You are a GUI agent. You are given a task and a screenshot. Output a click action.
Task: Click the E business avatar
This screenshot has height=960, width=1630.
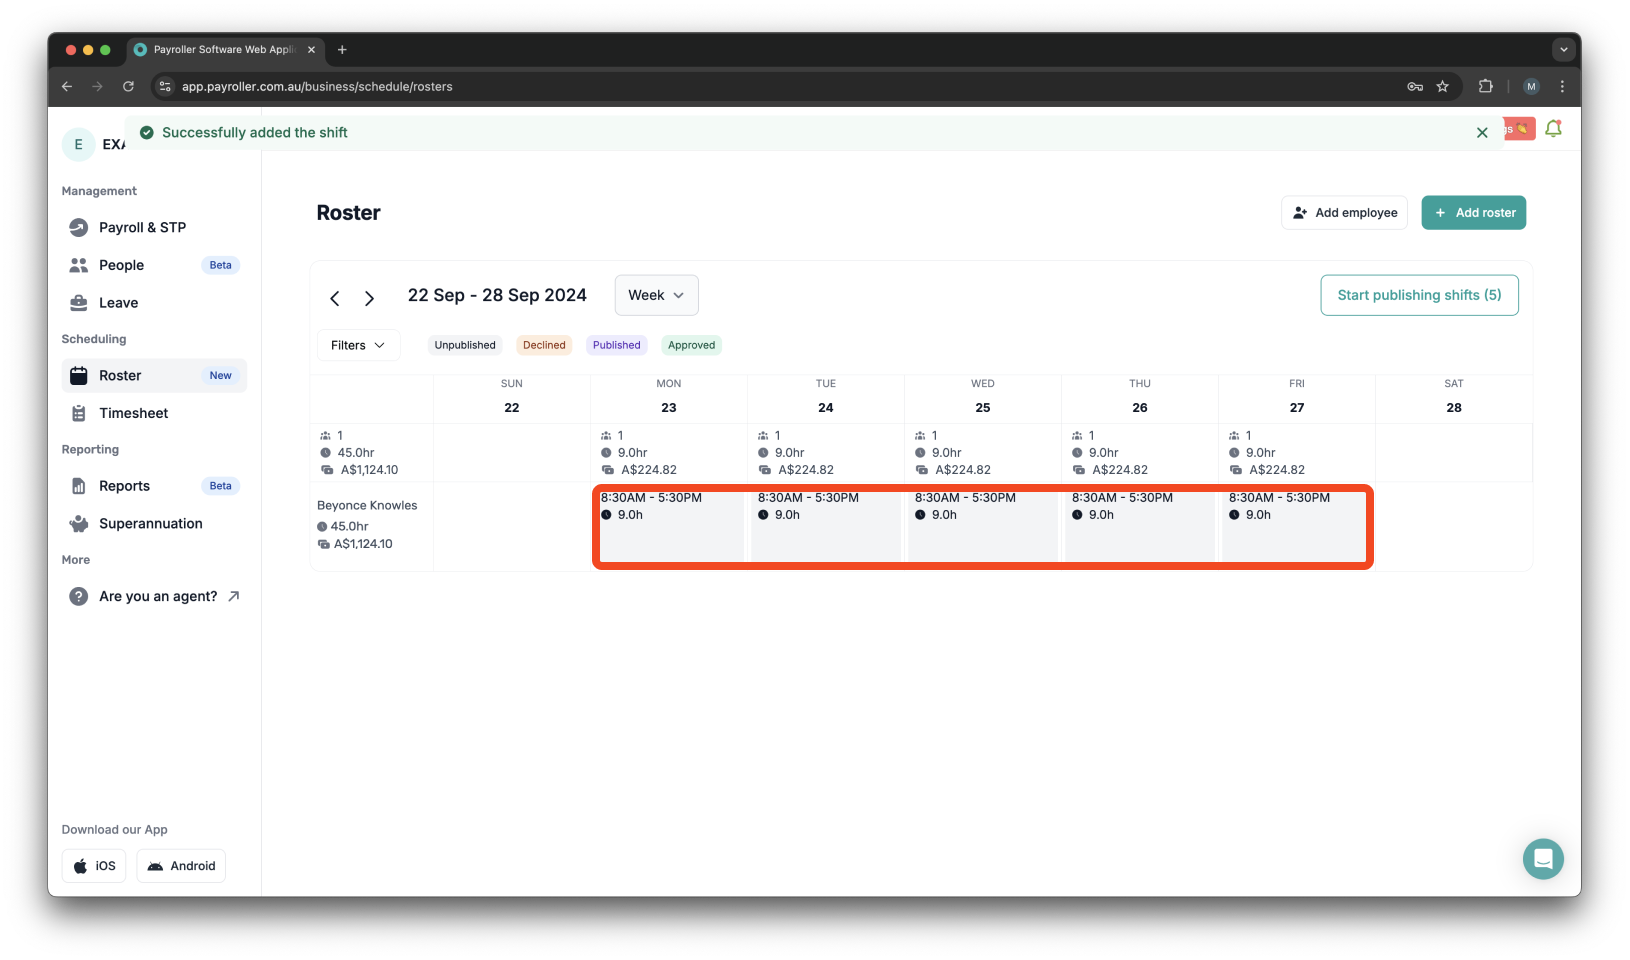(79, 144)
